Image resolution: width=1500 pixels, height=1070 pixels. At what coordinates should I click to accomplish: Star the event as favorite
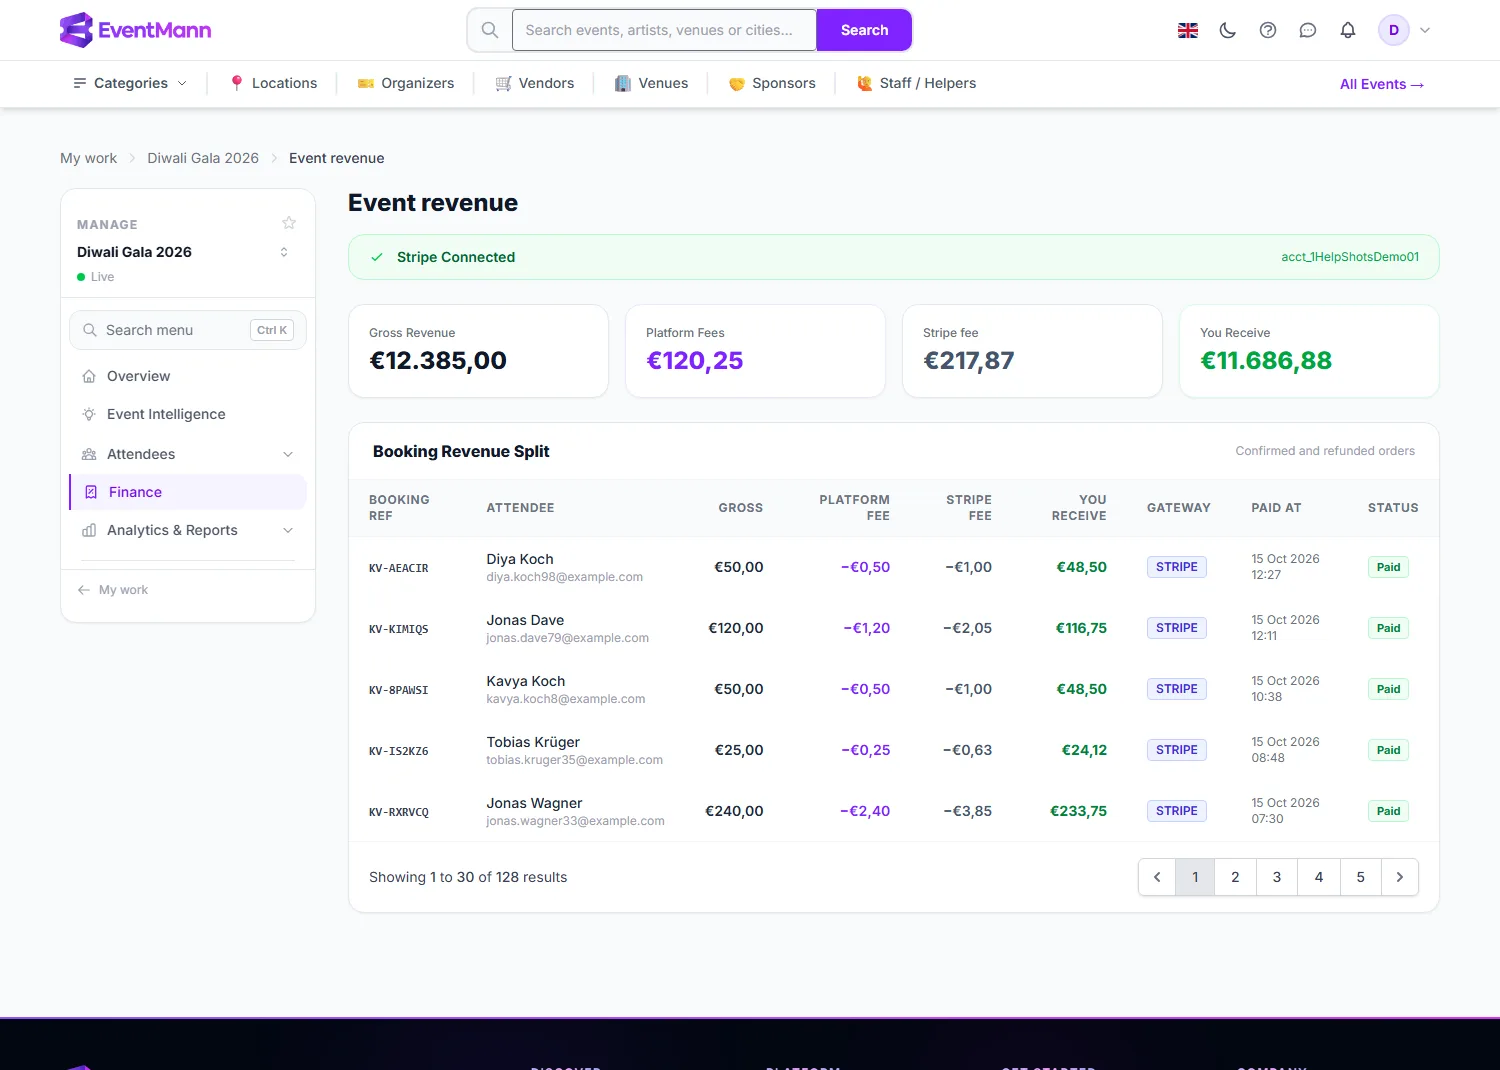click(289, 223)
